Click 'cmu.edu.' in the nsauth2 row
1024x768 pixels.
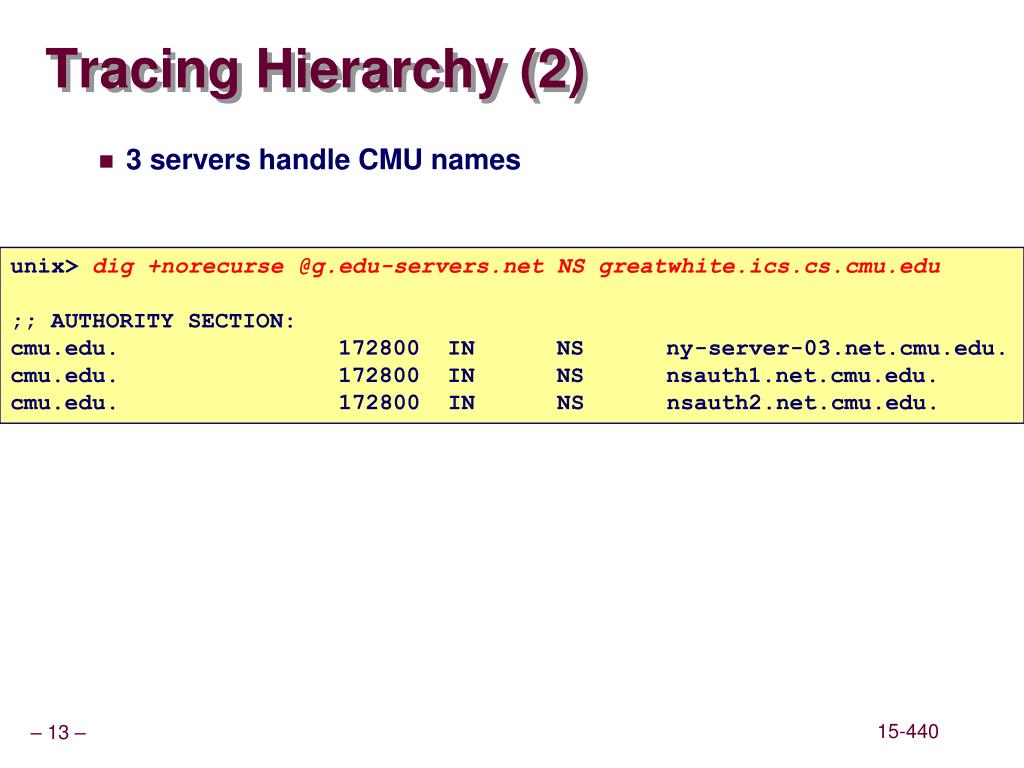point(64,403)
